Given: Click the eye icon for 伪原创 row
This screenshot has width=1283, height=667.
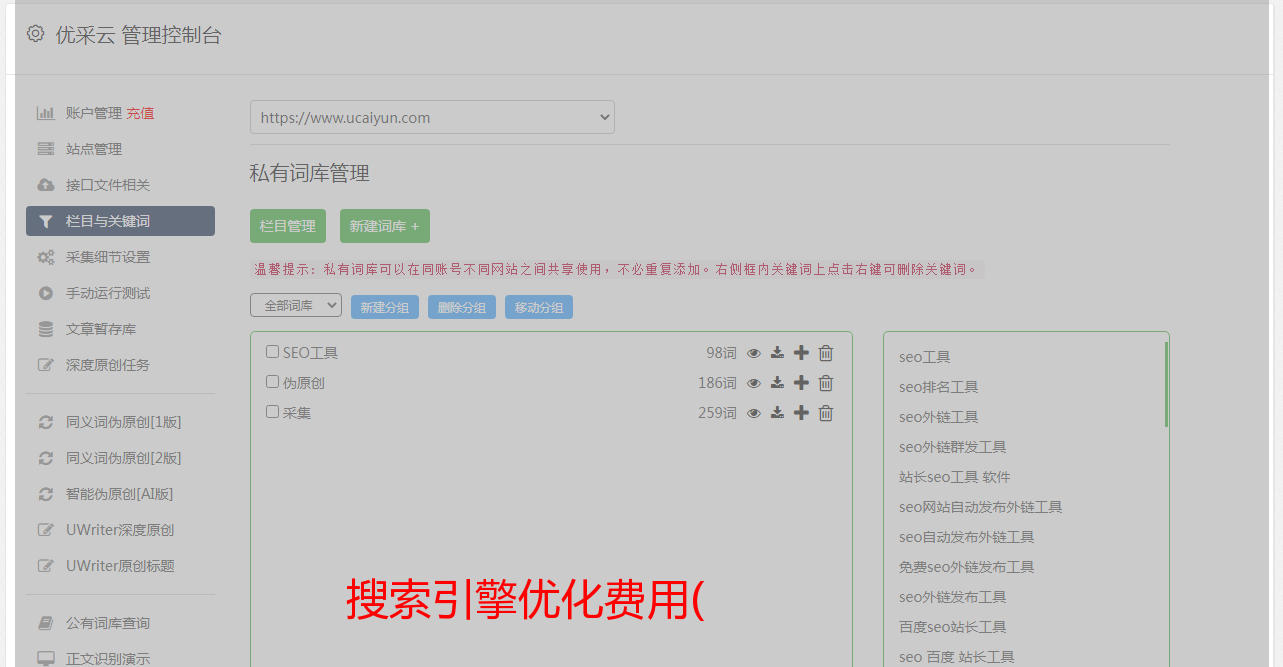Looking at the screenshot, I should click(x=754, y=383).
